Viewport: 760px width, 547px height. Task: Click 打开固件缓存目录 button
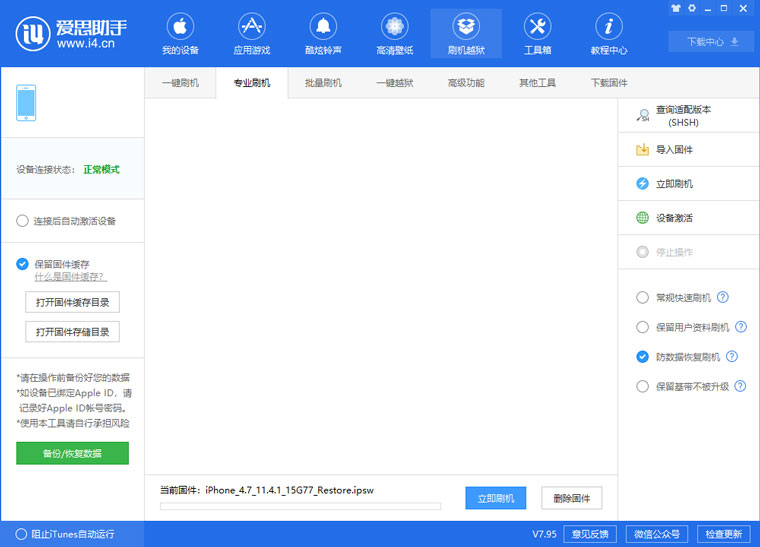(72, 302)
